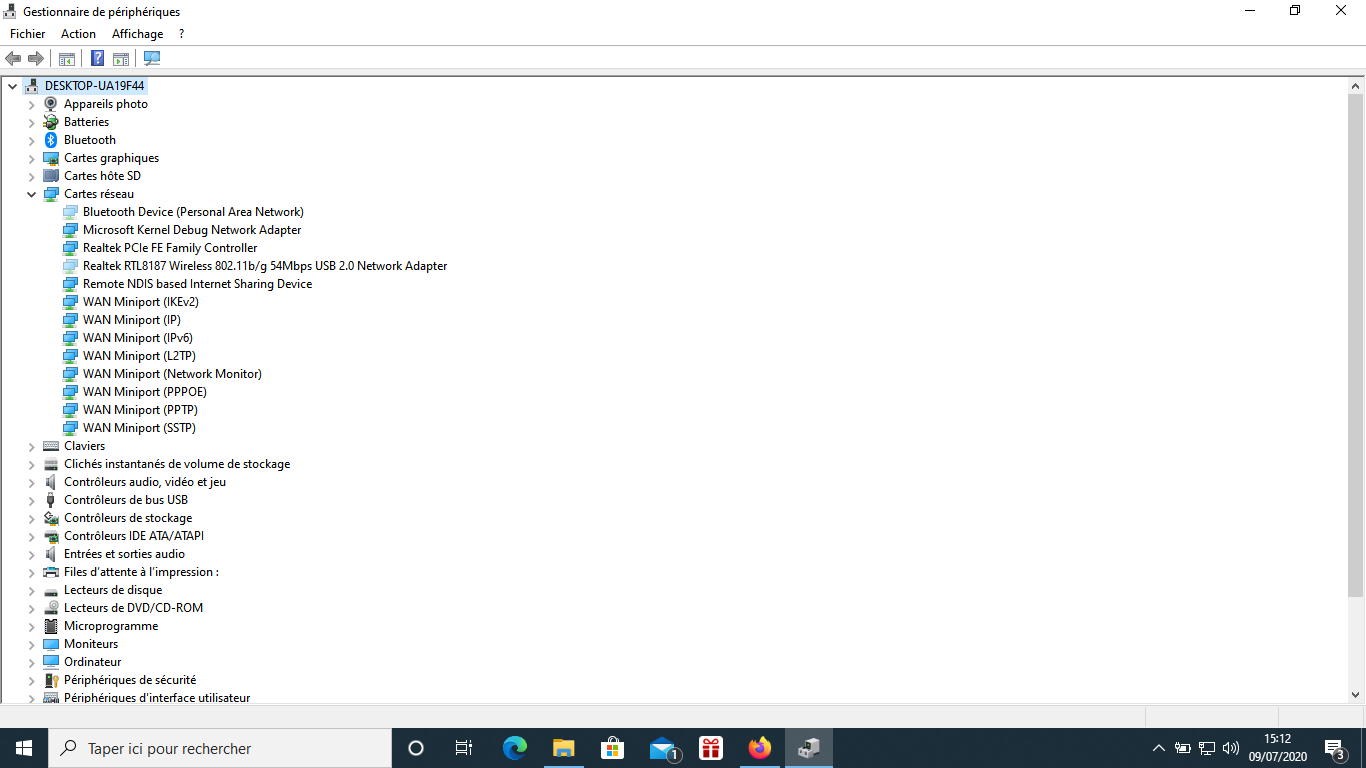Collapse the DESKTOP-UA19F44 root node
Viewport: 1366px width, 768px height.
pos(12,86)
